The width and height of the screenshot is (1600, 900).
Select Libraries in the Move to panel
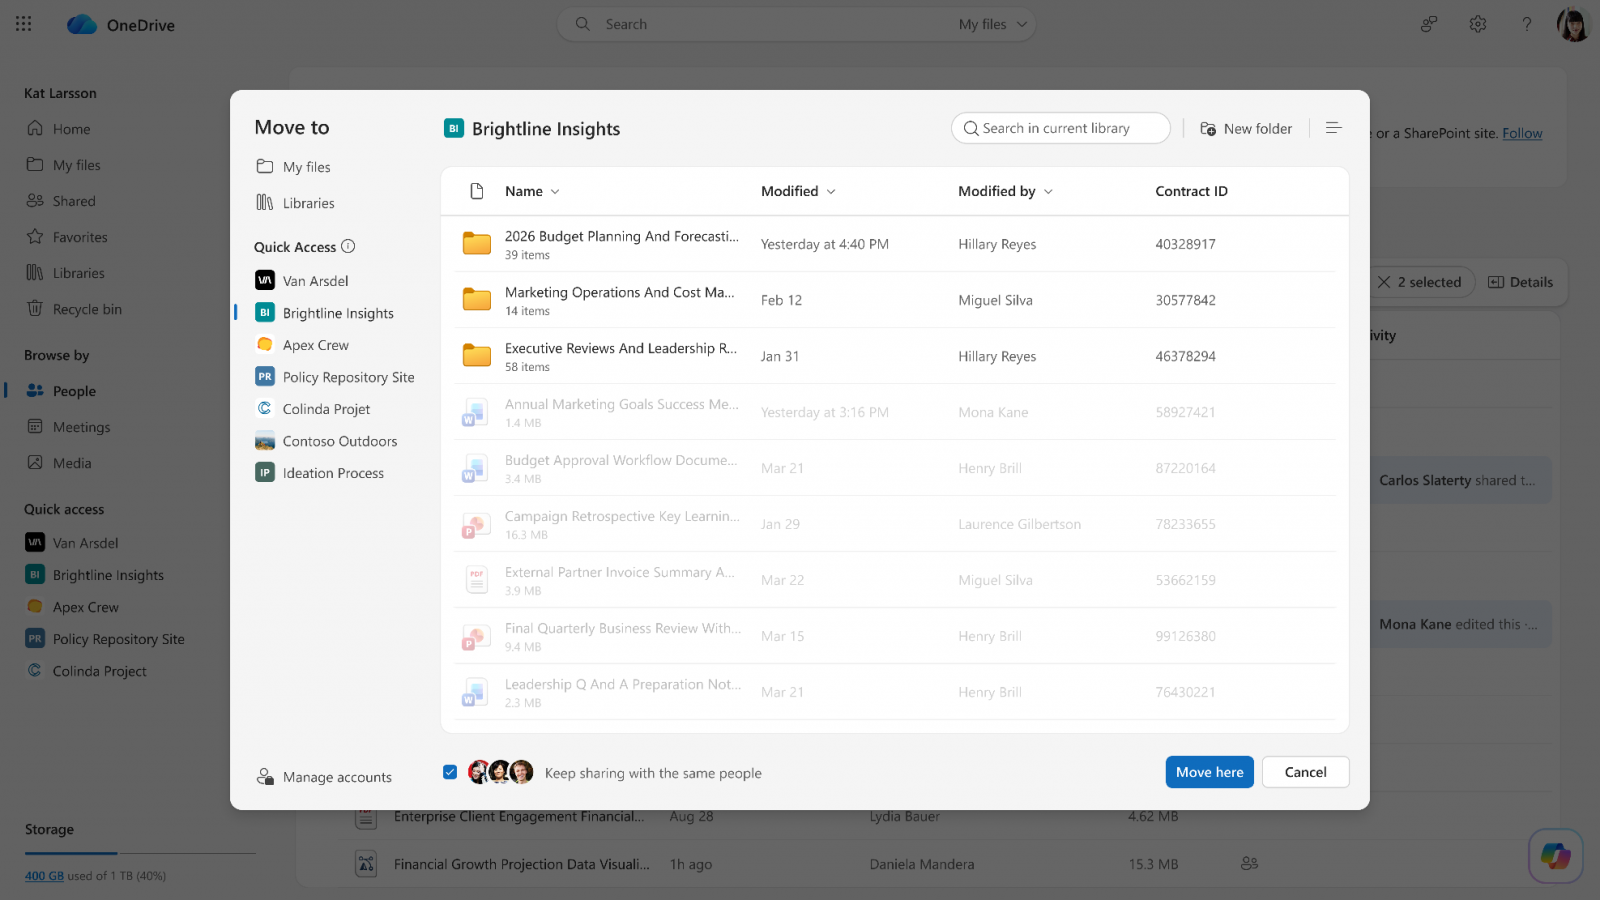pyautogui.click(x=307, y=202)
